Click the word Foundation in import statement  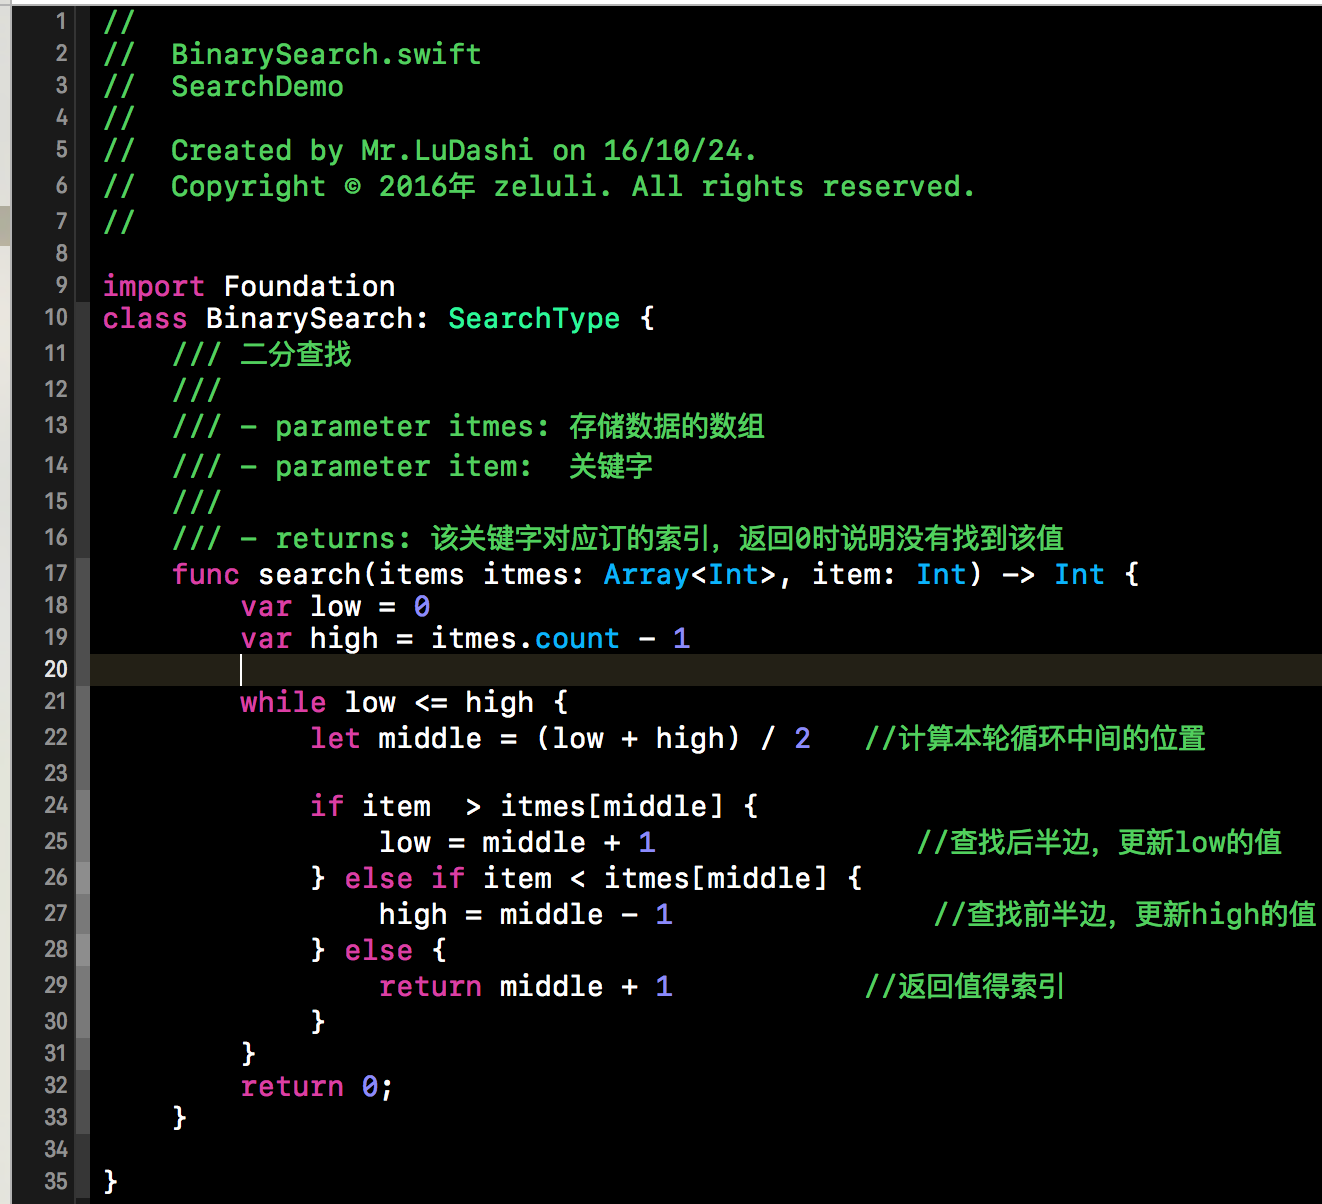click(309, 286)
